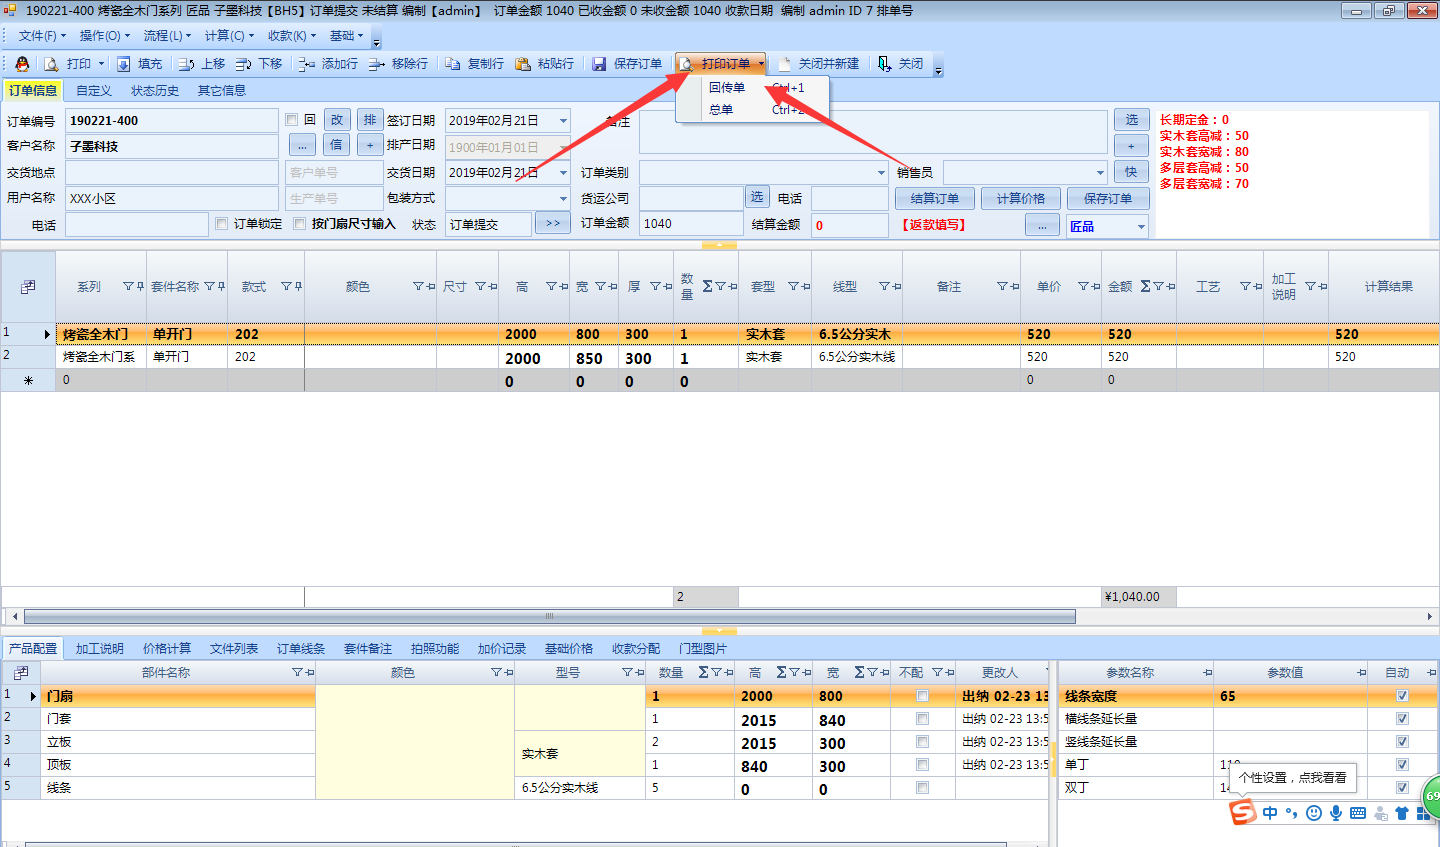Uncheck 自动 checkbox for 线条宽度 row

(x=1402, y=696)
